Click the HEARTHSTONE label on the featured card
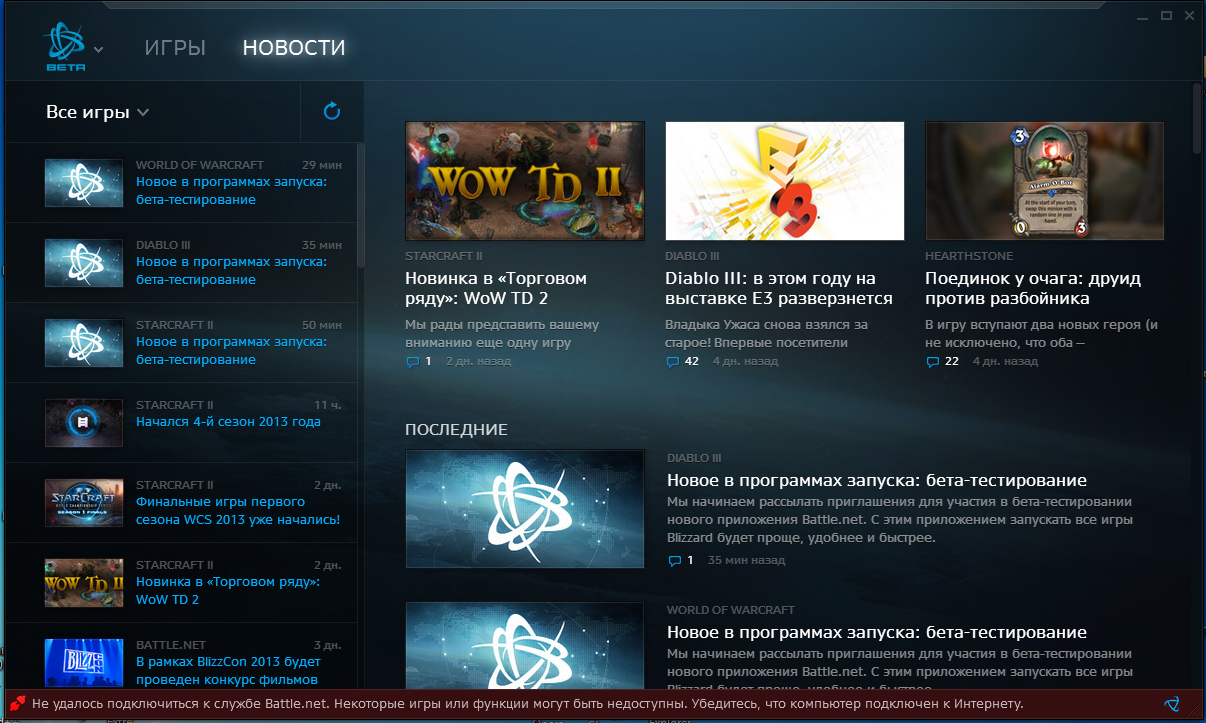Viewport: 1206px width, 723px height. (969, 256)
